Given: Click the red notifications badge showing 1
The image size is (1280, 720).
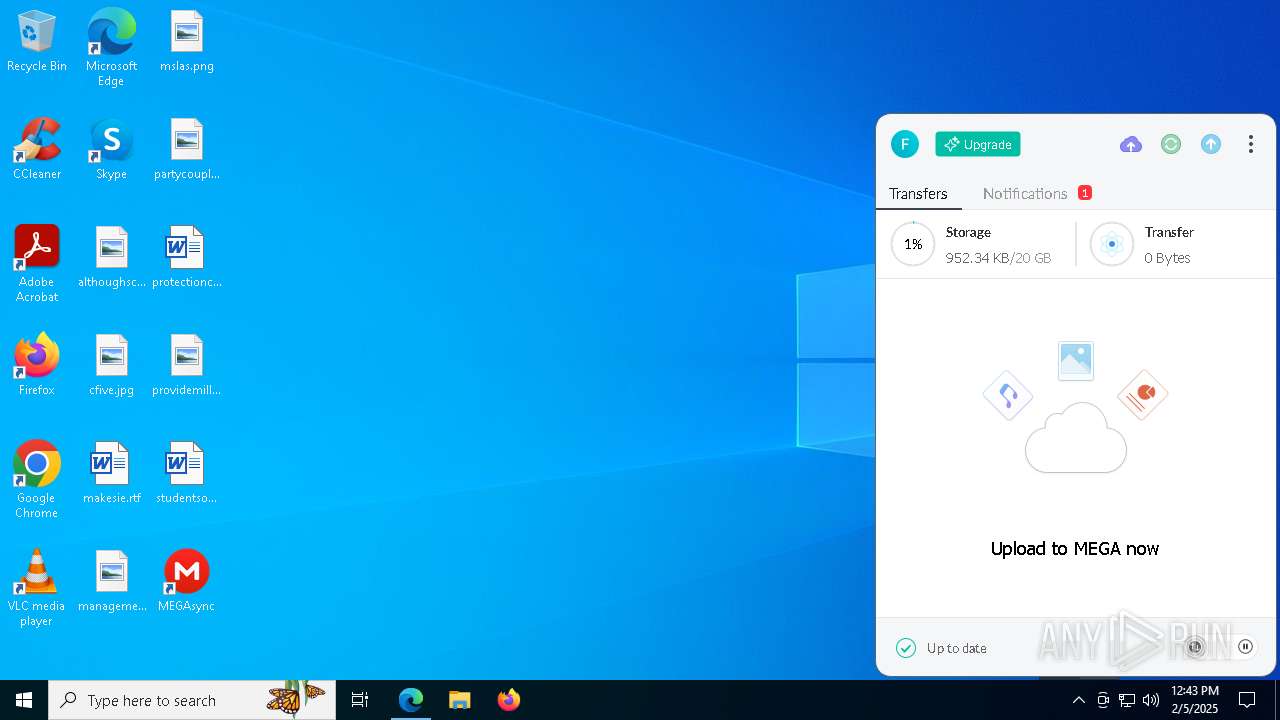Looking at the screenshot, I should coord(1084,193).
